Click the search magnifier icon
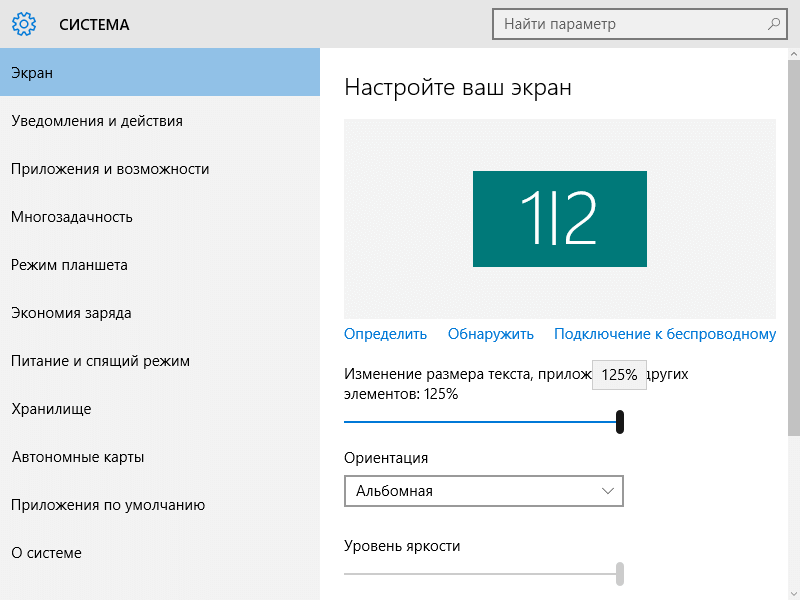Viewport: 800px width, 600px height. point(773,23)
